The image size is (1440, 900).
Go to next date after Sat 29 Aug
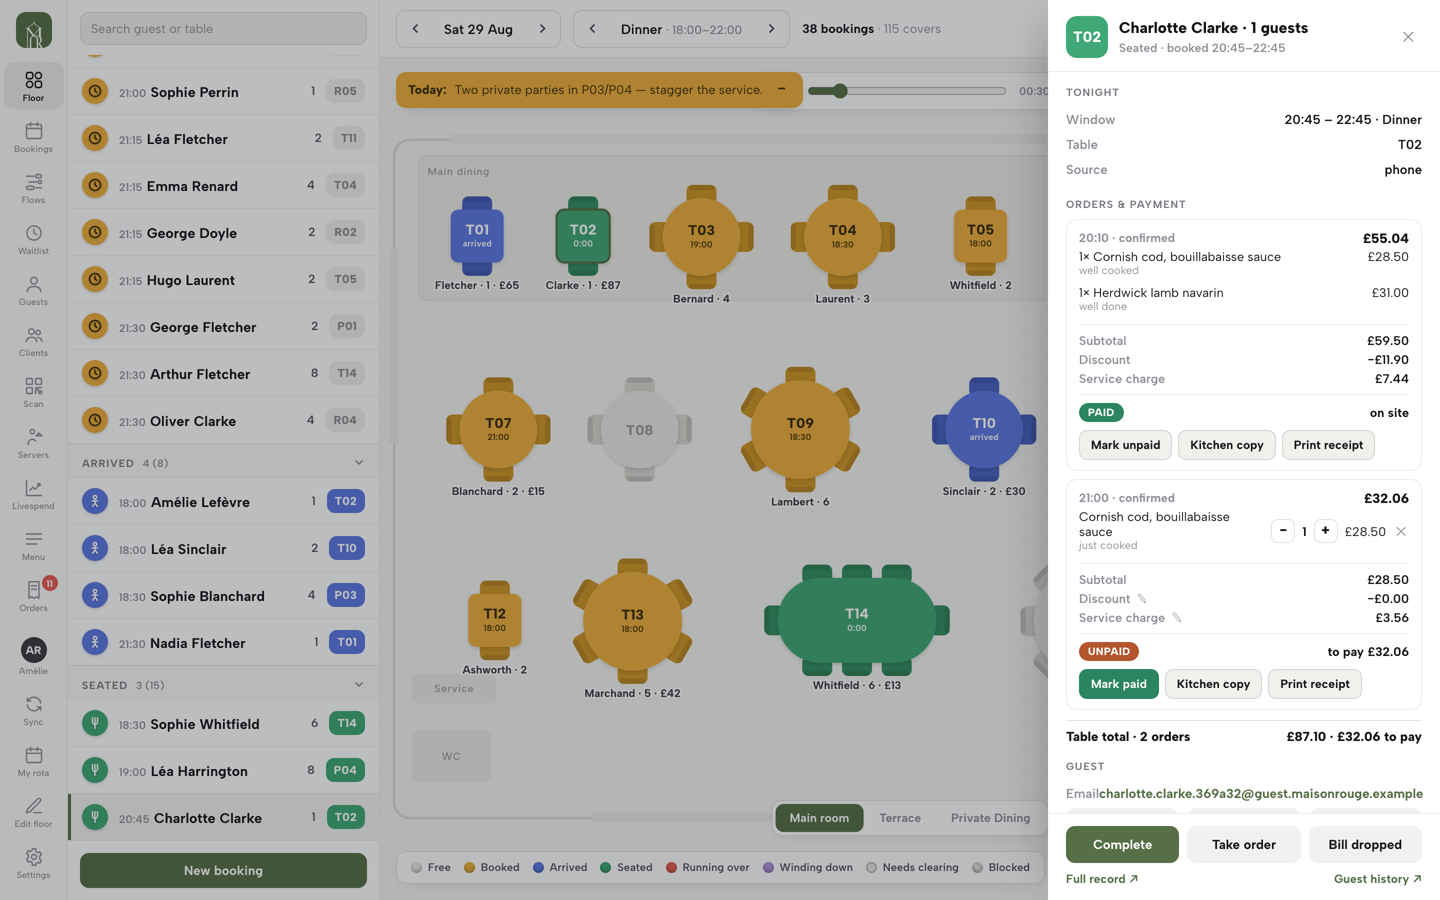pyautogui.click(x=543, y=29)
